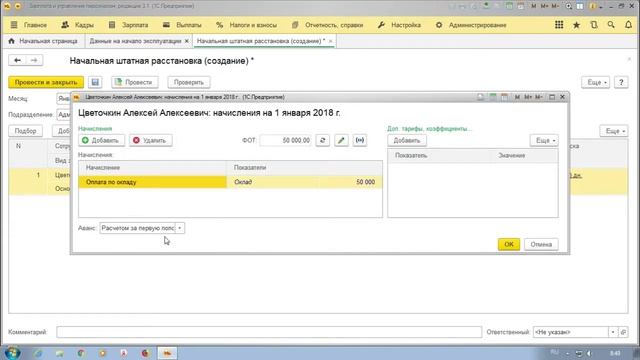The width and height of the screenshot is (640, 360).
Task: Click the Доп. тарифы, коэффициенты link
Action: [x=429, y=129]
